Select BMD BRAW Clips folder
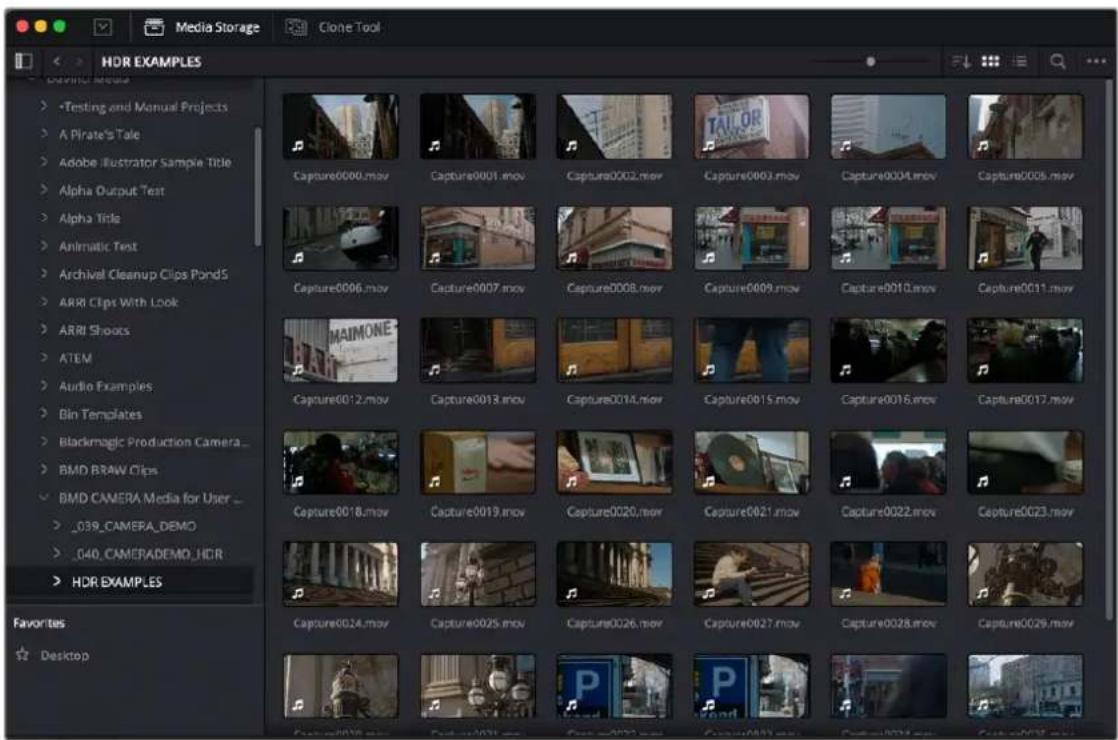This screenshot has width=1118, height=740. pos(108,470)
